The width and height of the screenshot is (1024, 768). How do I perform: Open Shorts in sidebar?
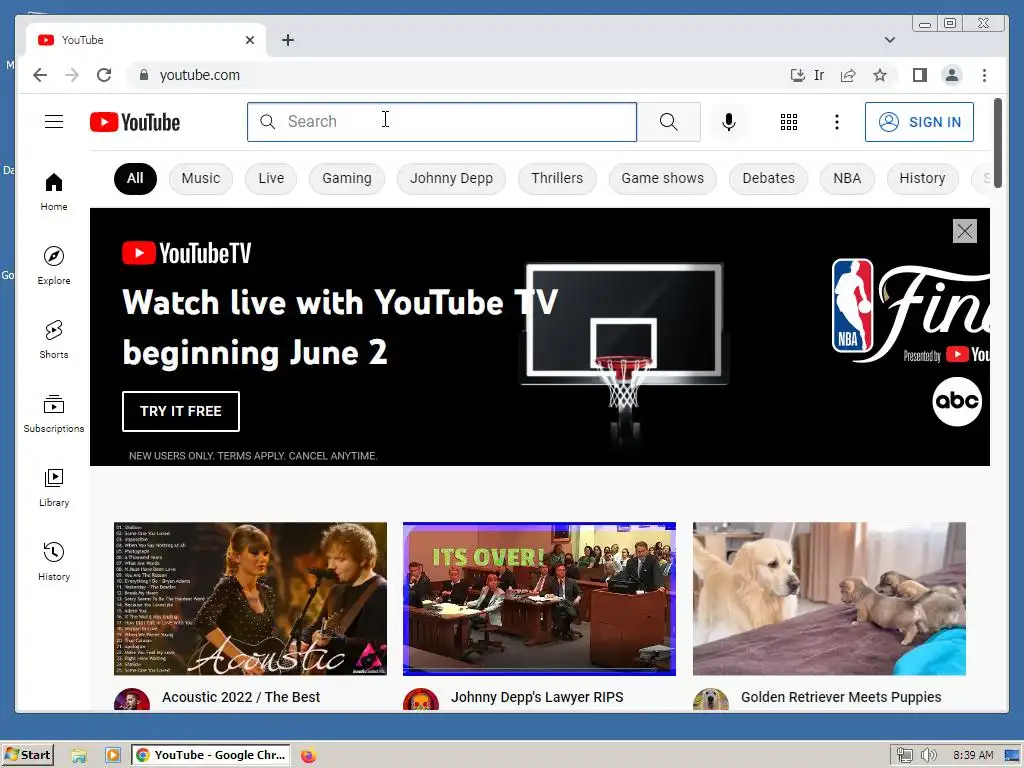(54, 339)
